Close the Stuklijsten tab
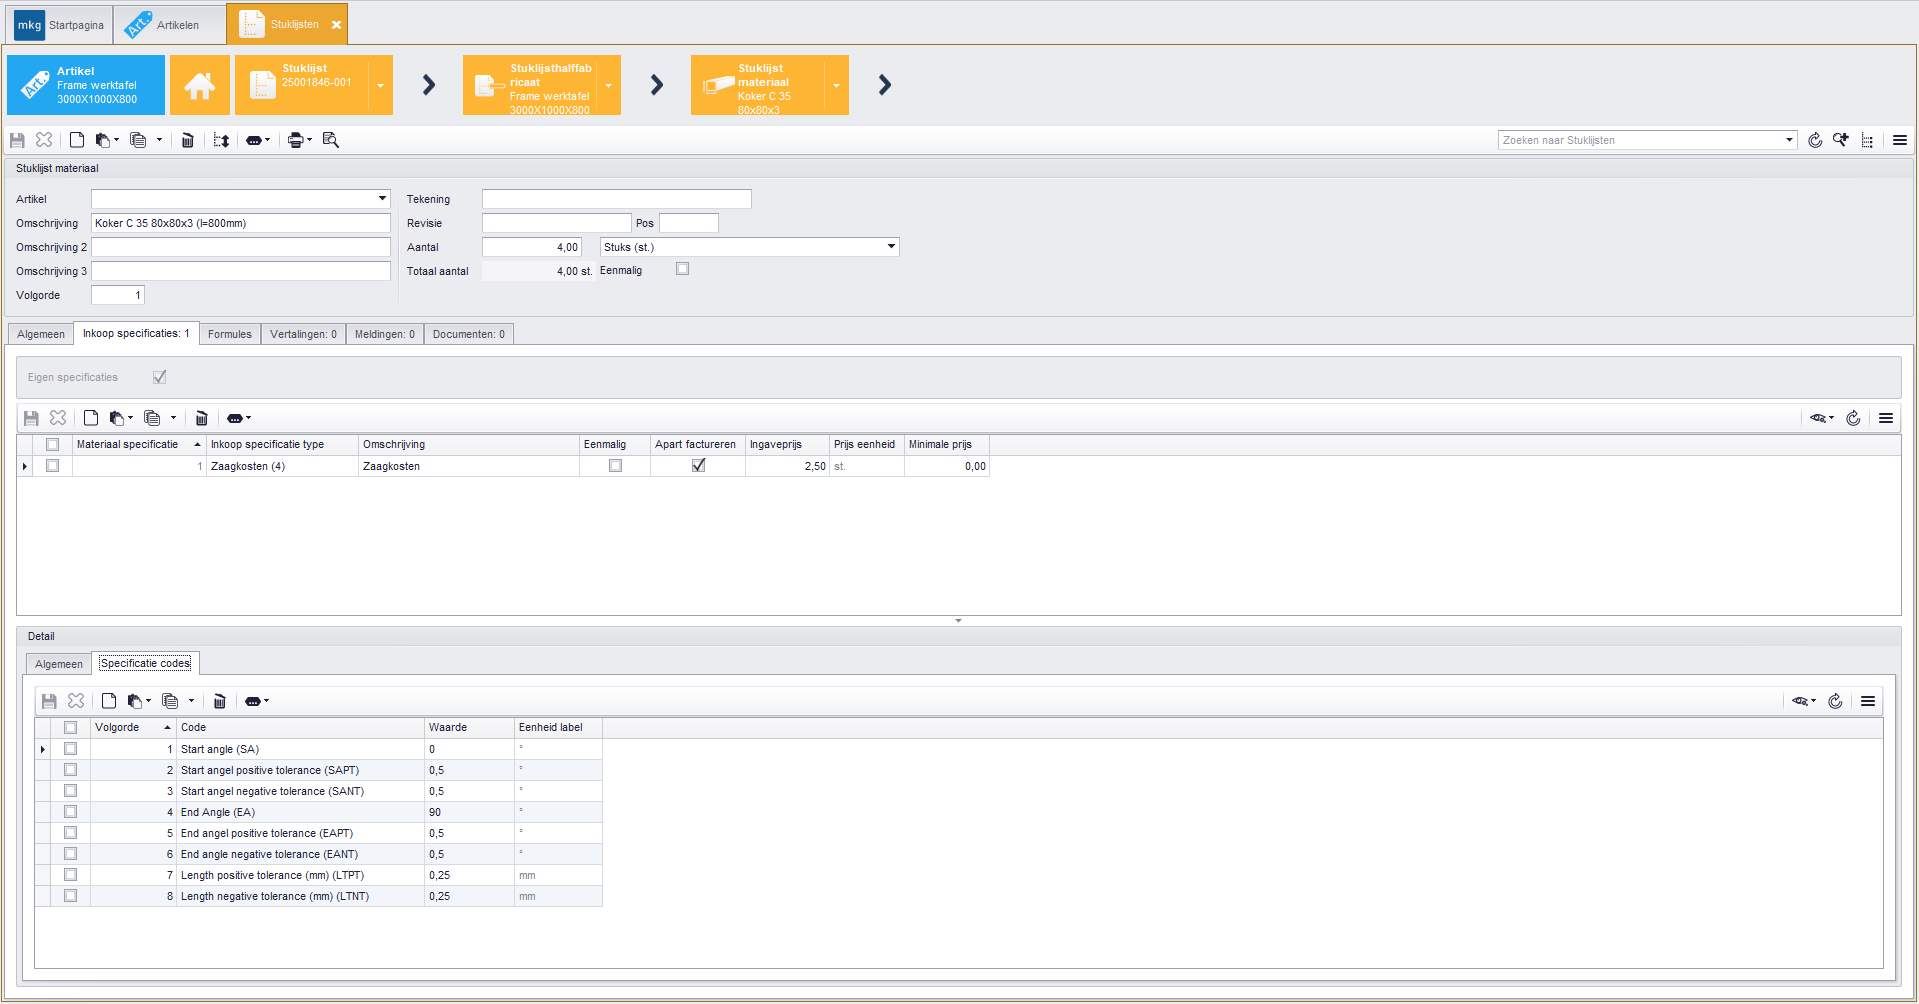Screen dimensions: 1919x1004 click(x=336, y=25)
